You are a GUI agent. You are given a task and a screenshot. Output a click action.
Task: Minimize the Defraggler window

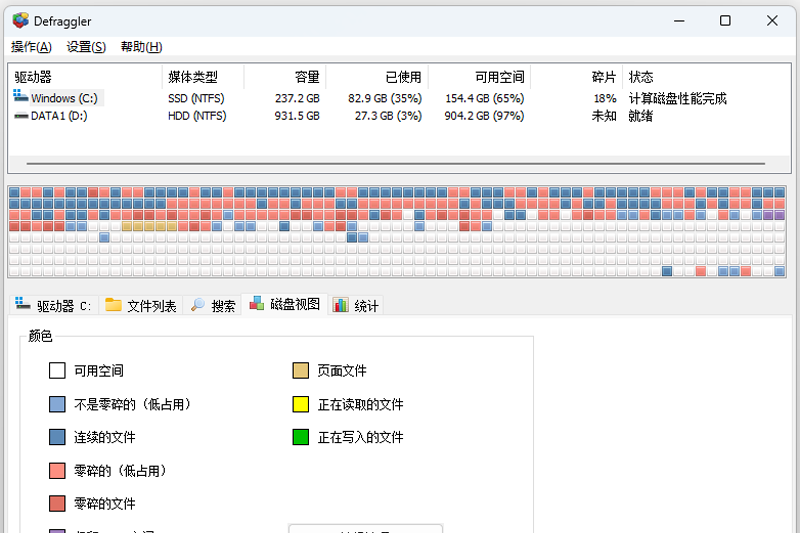[679, 21]
